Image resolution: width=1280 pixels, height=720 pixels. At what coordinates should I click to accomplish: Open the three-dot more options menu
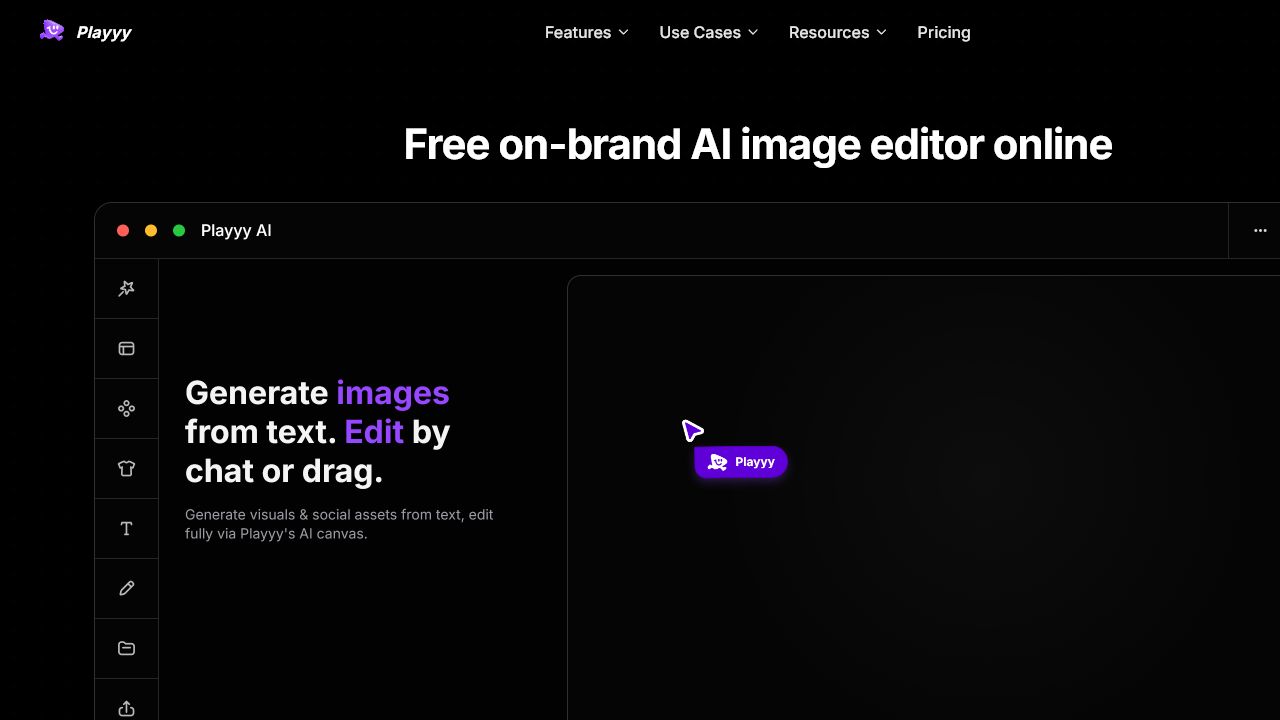tap(1260, 231)
